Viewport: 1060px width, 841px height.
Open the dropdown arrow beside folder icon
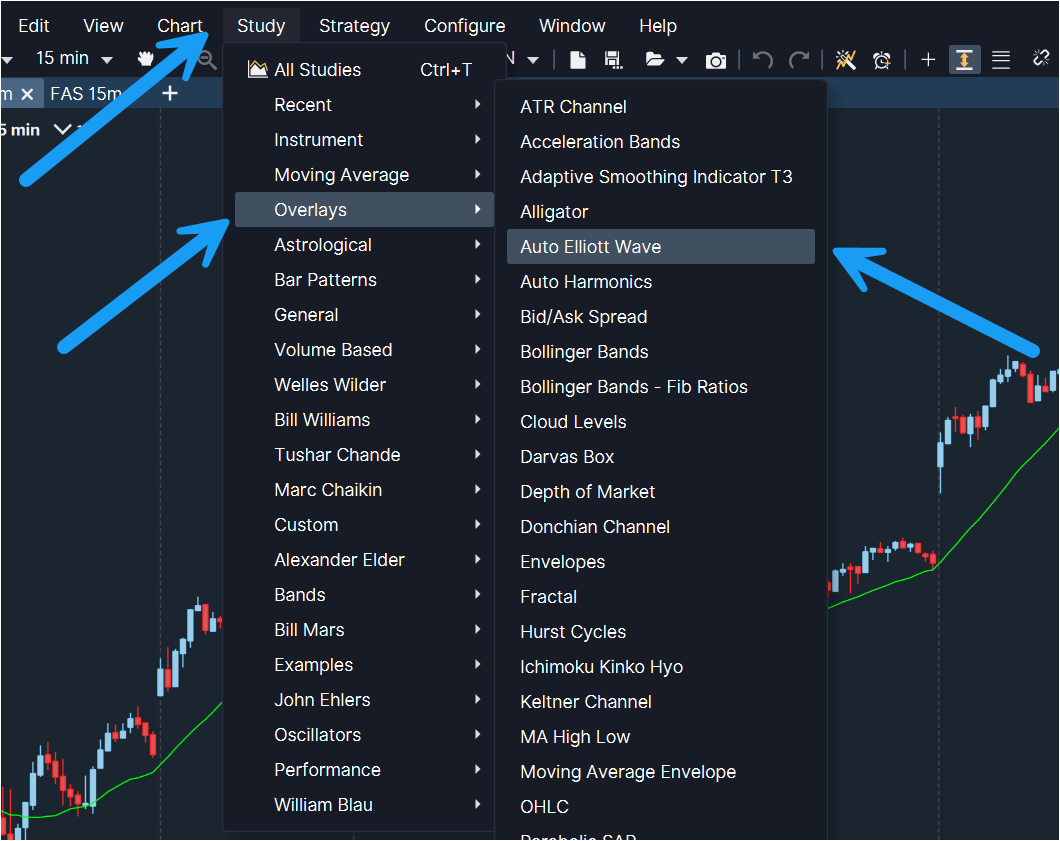click(x=682, y=61)
